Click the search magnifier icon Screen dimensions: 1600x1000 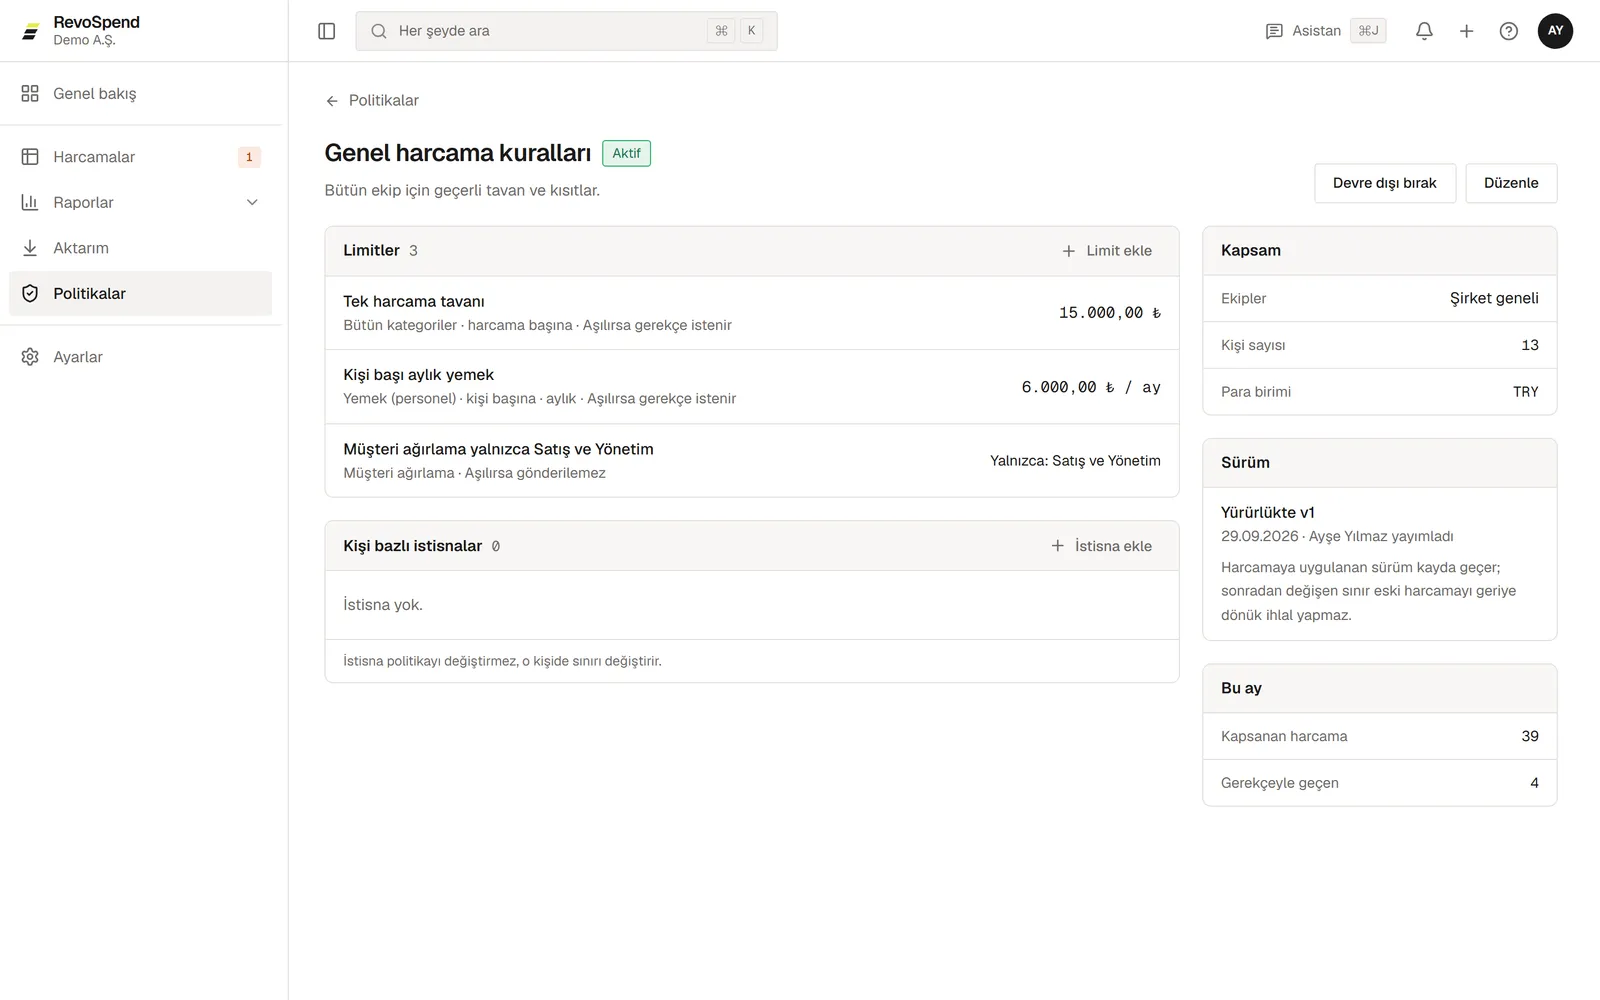click(379, 31)
